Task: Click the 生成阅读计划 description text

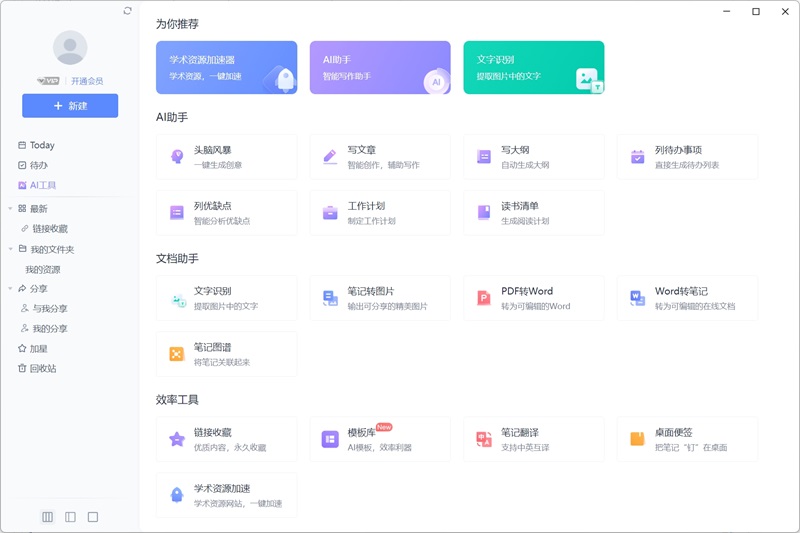Action: pos(525,221)
